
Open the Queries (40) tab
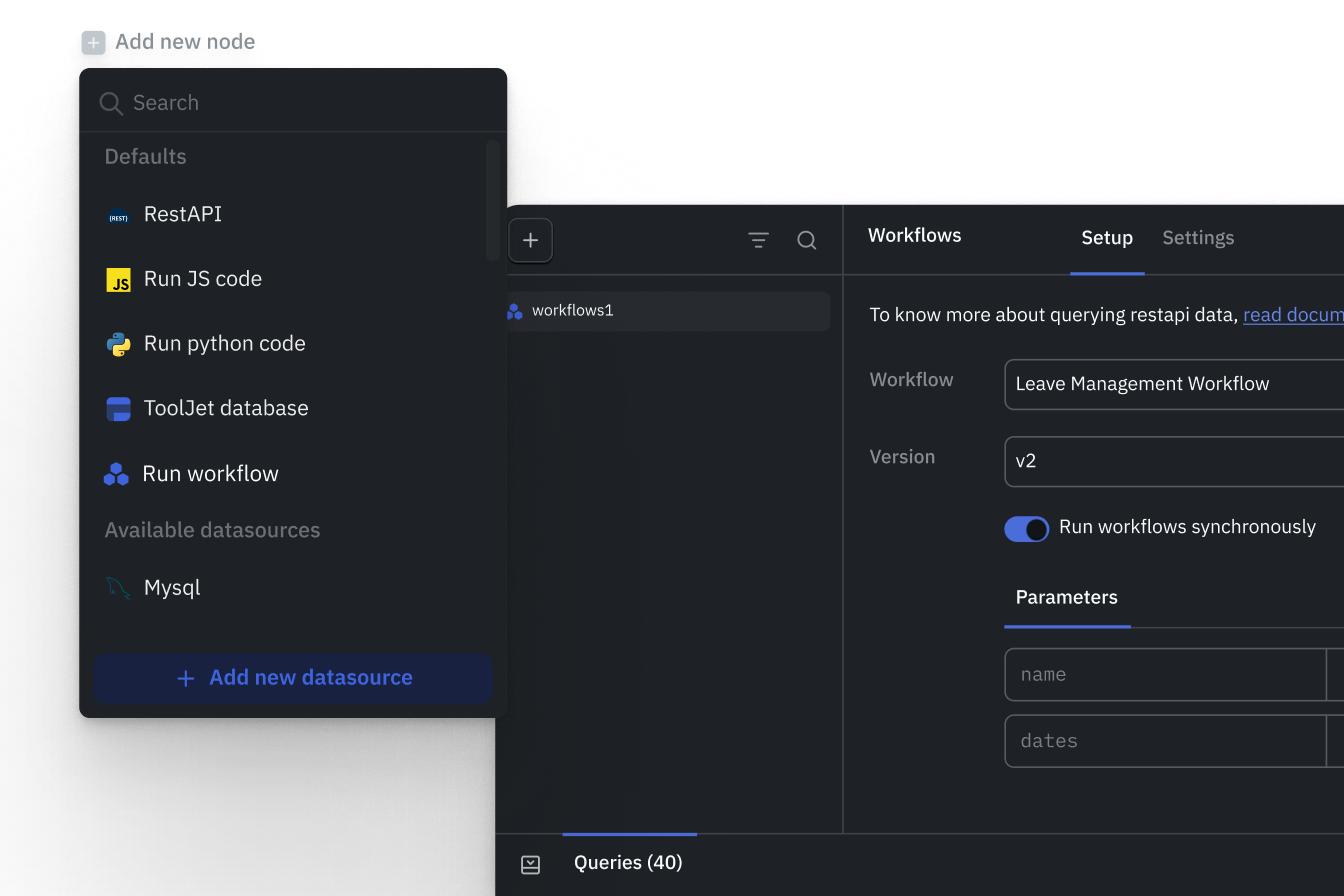(x=628, y=863)
